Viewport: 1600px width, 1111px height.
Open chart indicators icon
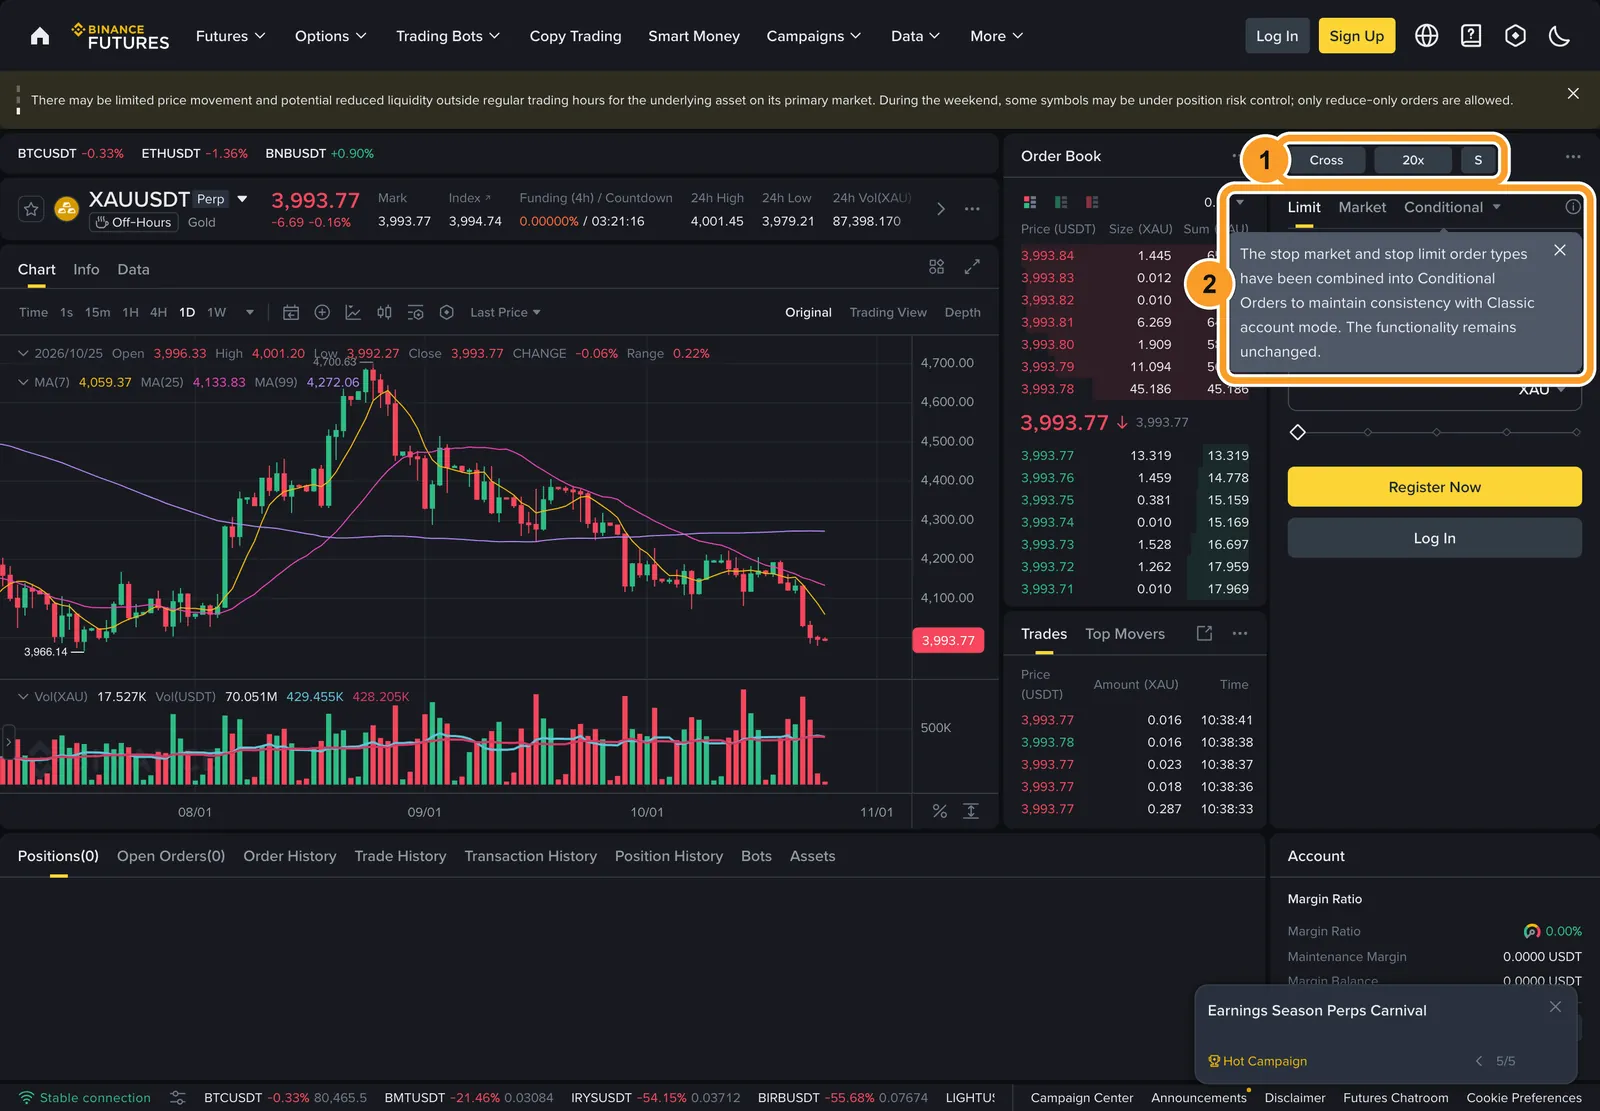[353, 312]
